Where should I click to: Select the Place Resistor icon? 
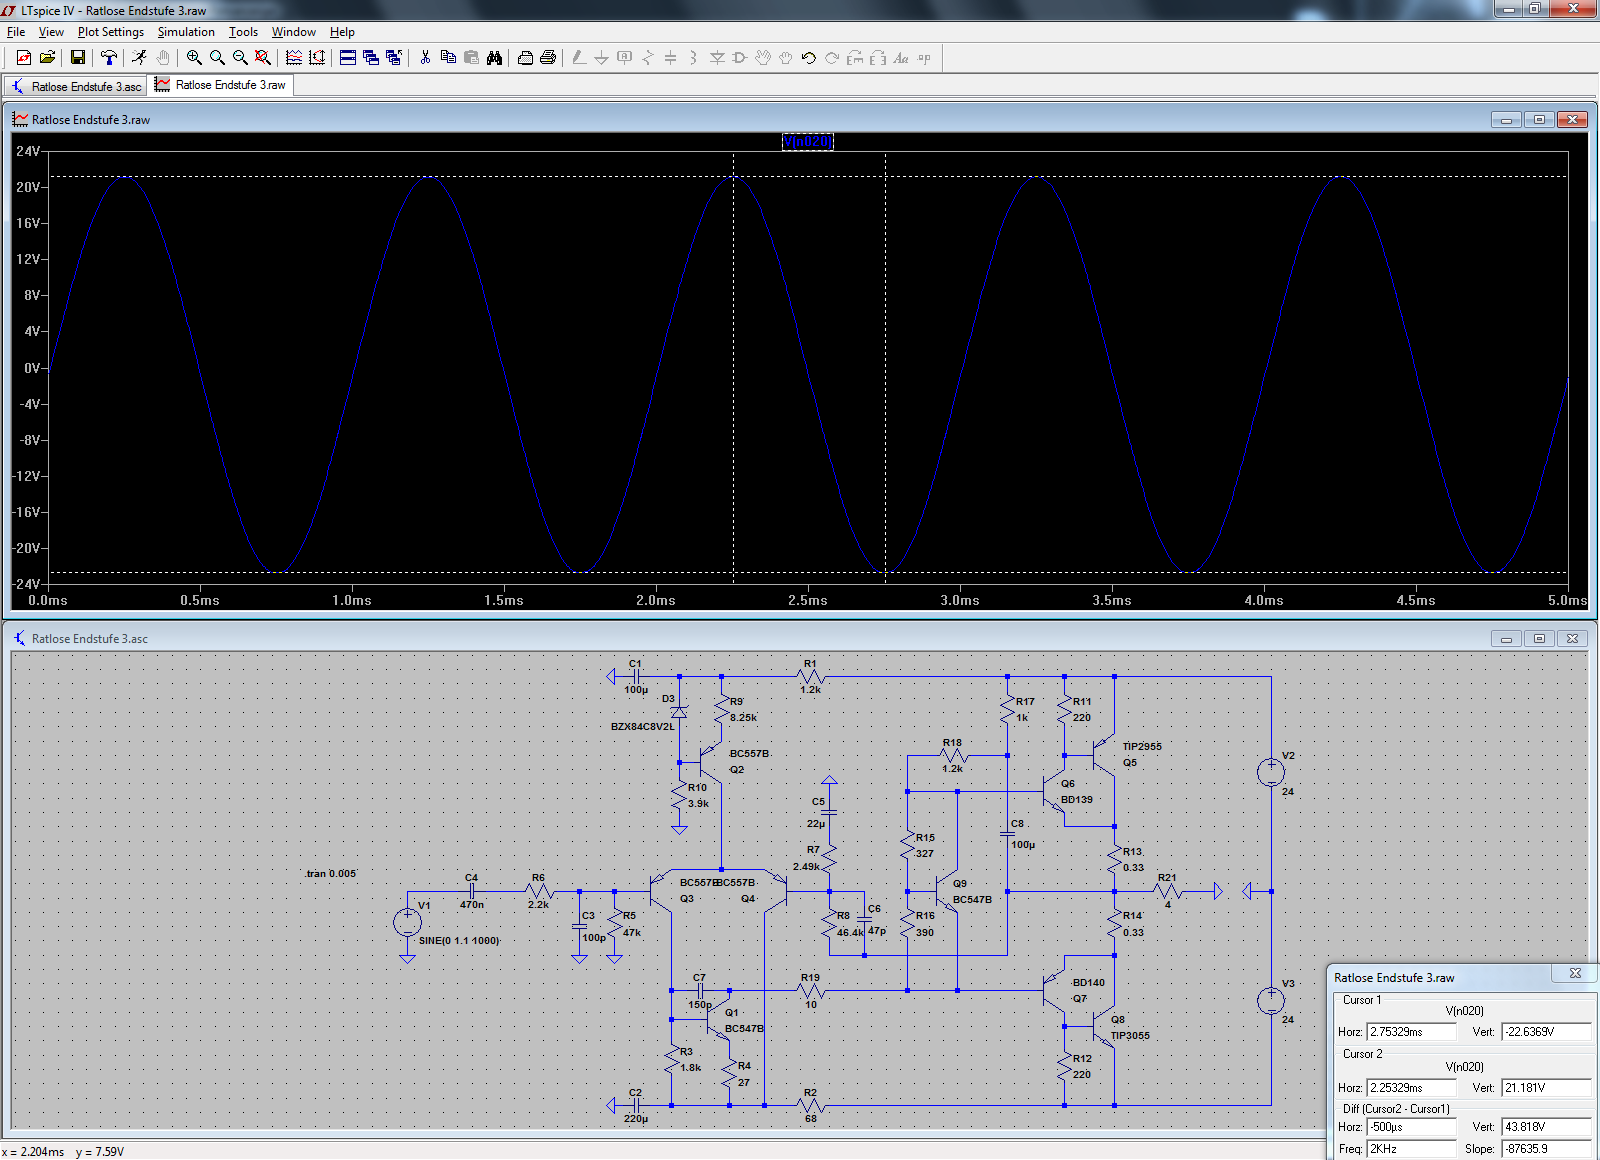tap(648, 58)
